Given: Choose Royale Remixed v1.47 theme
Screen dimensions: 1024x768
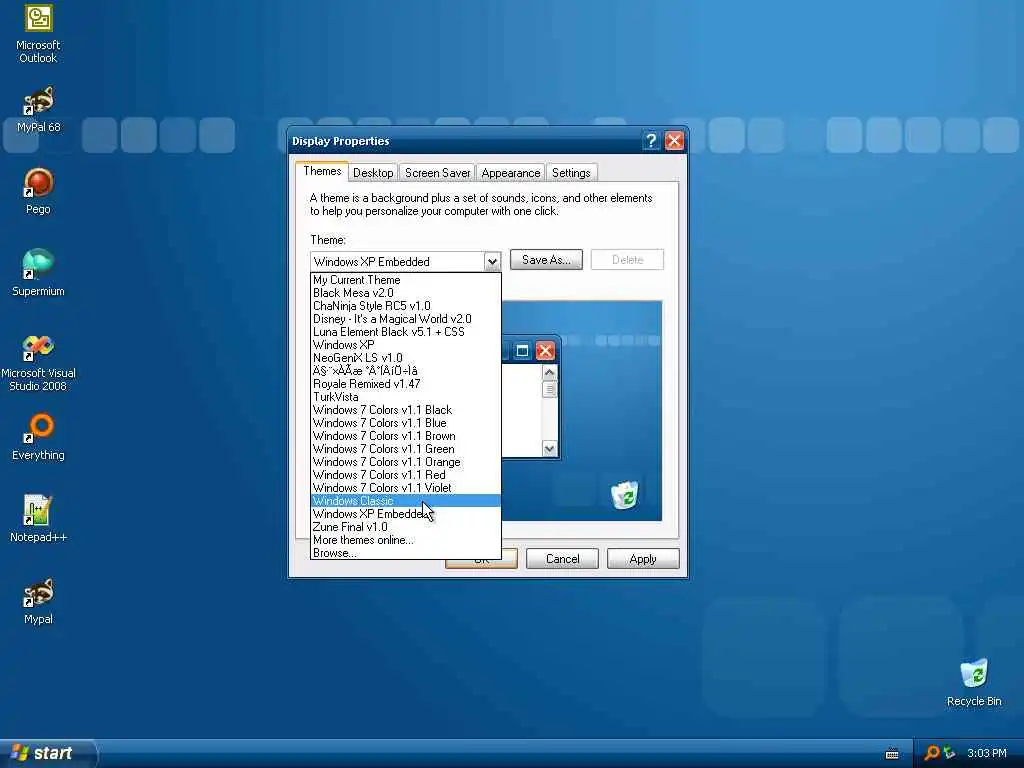Looking at the screenshot, I should [x=406, y=384].
